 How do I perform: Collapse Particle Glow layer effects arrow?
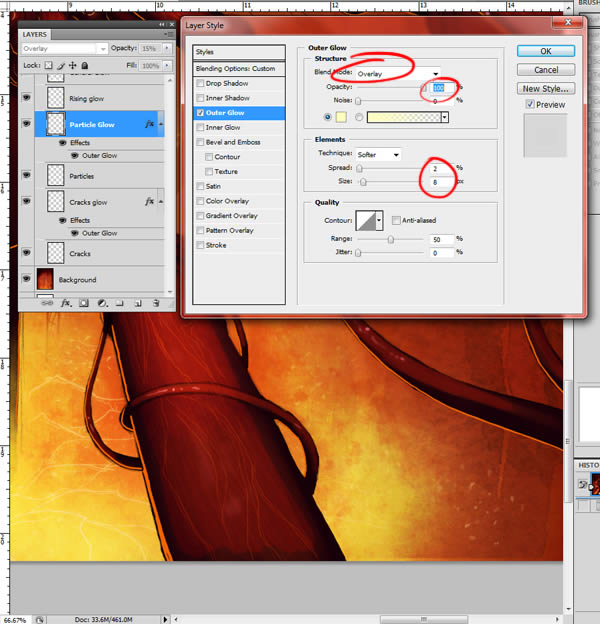click(x=161, y=124)
